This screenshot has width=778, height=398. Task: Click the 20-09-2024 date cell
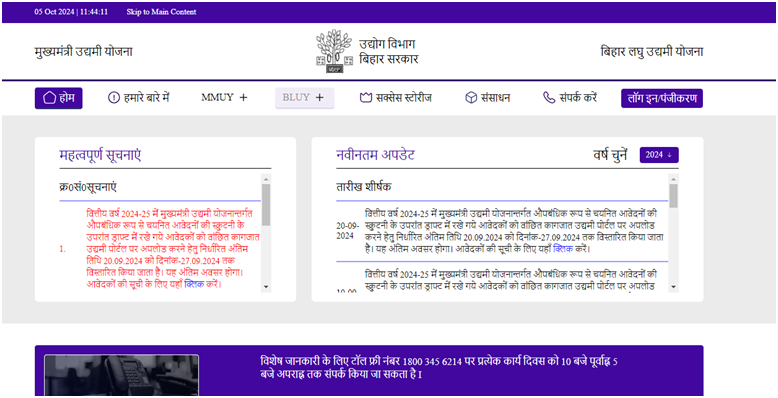(x=348, y=231)
